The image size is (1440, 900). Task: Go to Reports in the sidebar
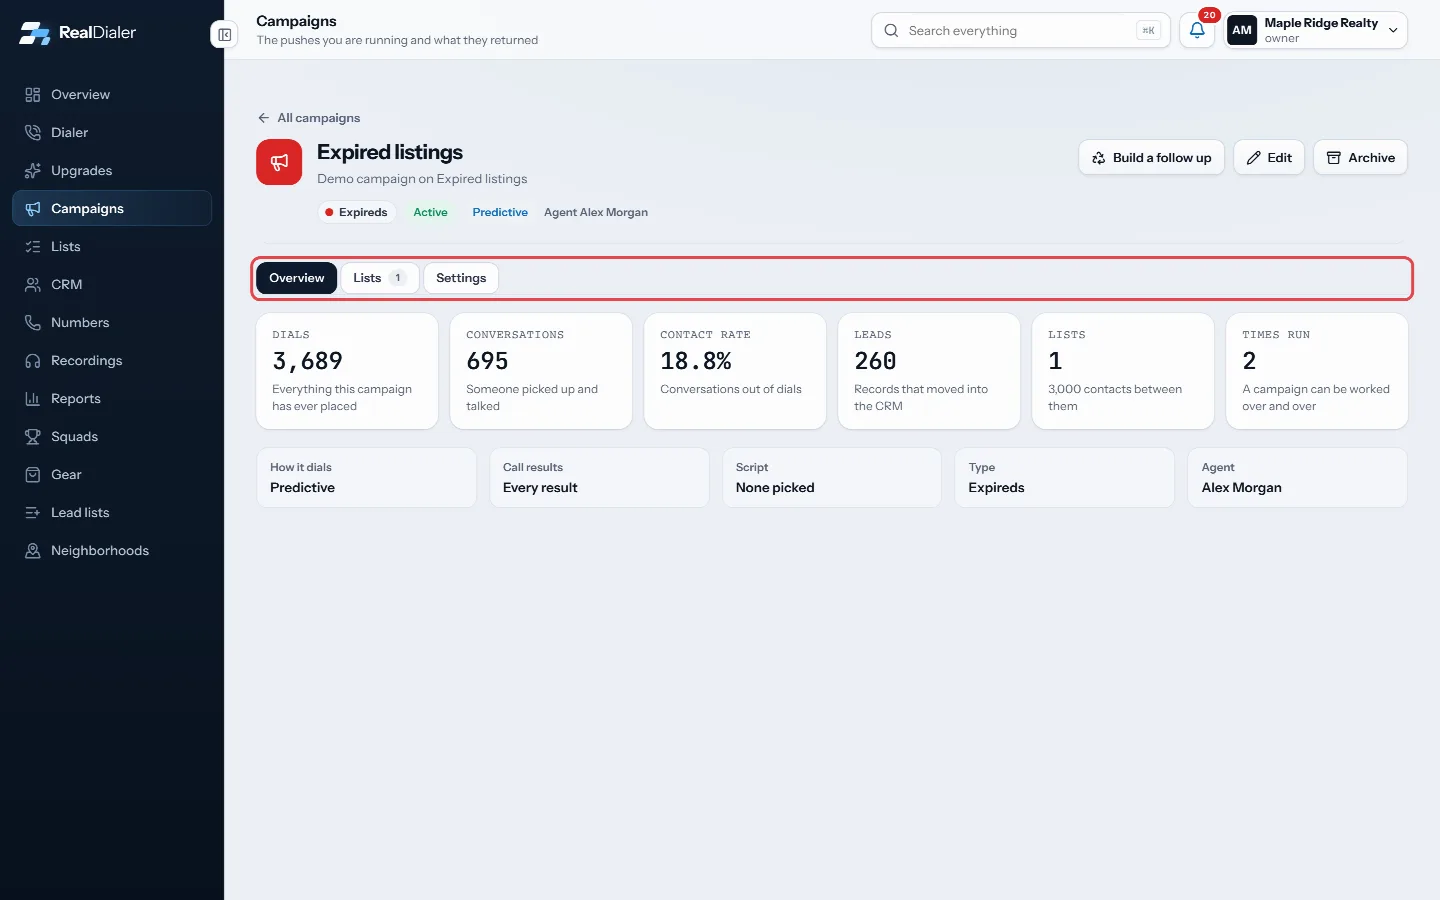[x=112, y=399]
